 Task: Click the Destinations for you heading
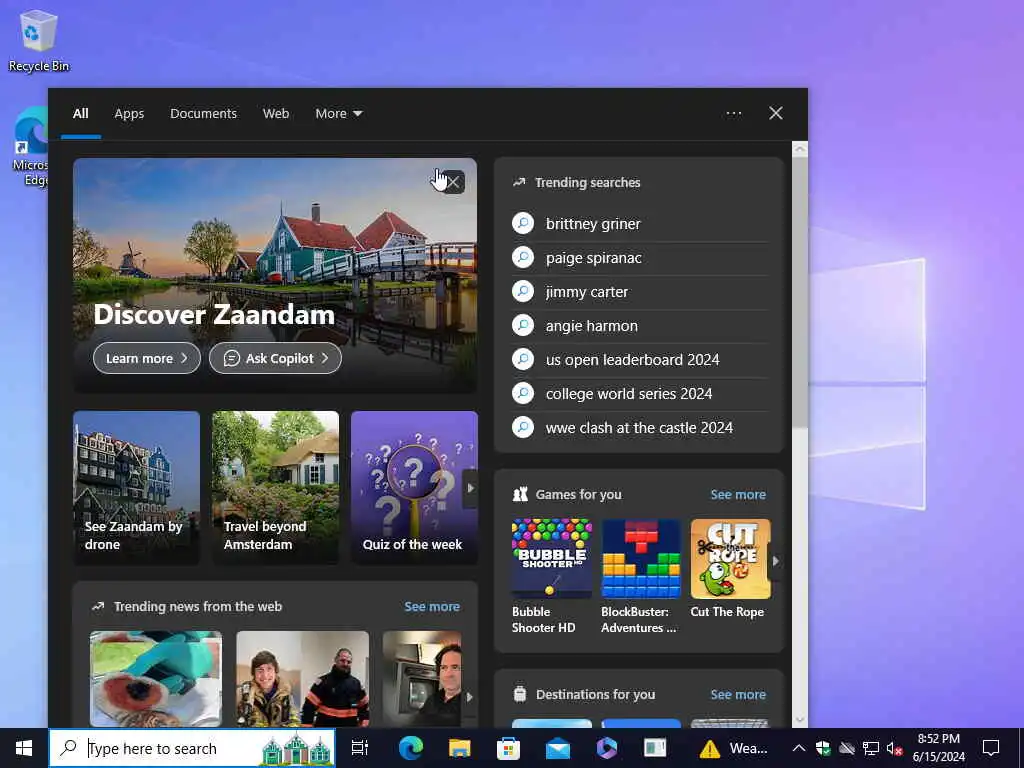tap(595, 694)
